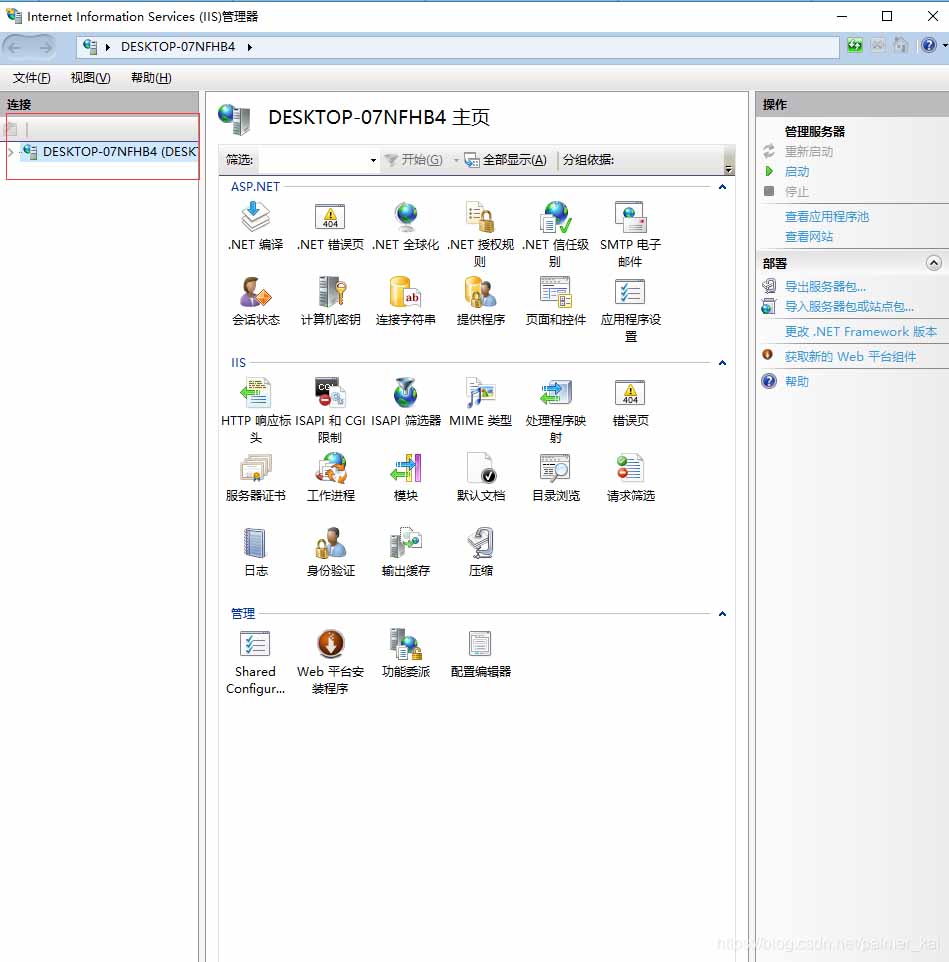Click 查看应用程序池 link
Image resolution: width=949 pixels, height=962 pixels.
[x=826, y=217]
